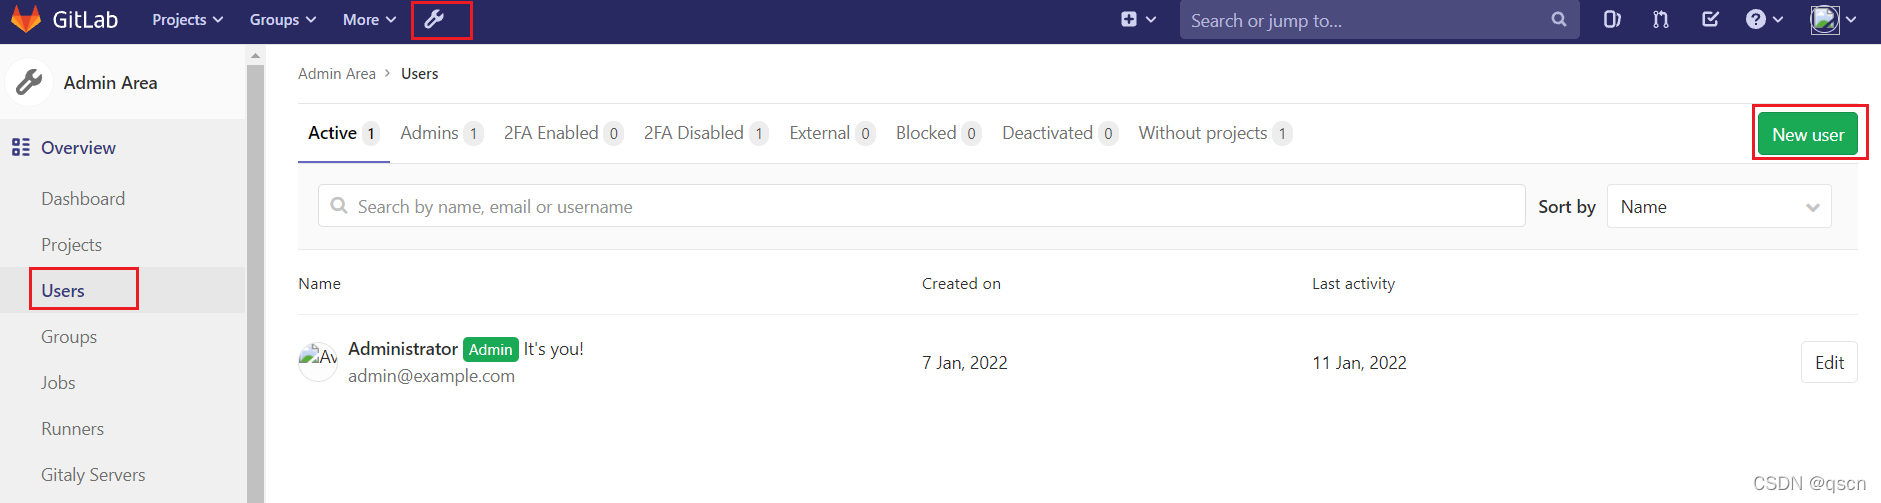The width and height of the screenshot is (1881, 503).
Task: Switch to the Deactivated tab
Action: pos(1059,133)
